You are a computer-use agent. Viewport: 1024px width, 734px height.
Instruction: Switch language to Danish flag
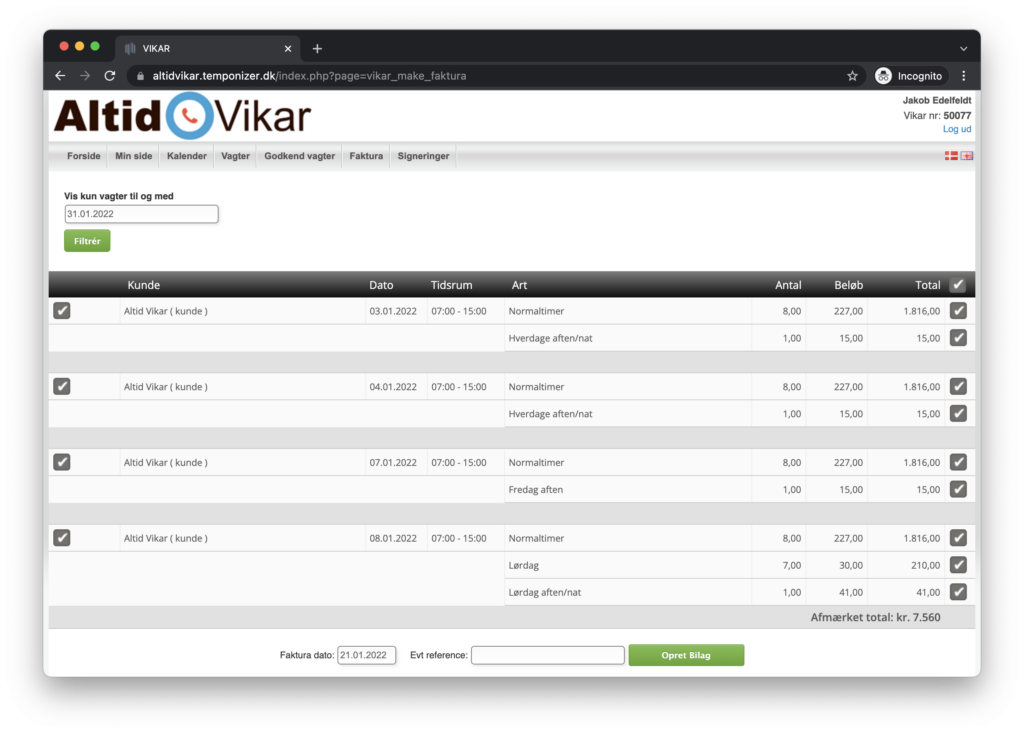point(951,156)
